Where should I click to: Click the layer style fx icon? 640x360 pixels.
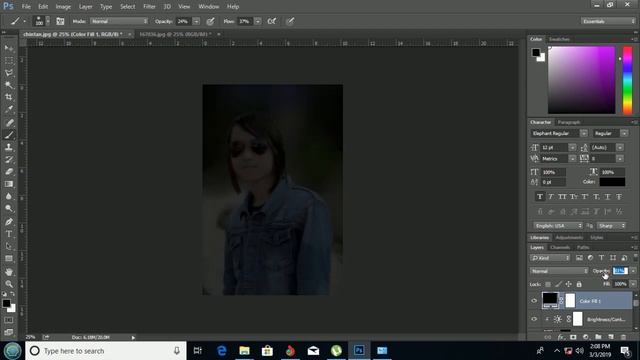[561, 337]
